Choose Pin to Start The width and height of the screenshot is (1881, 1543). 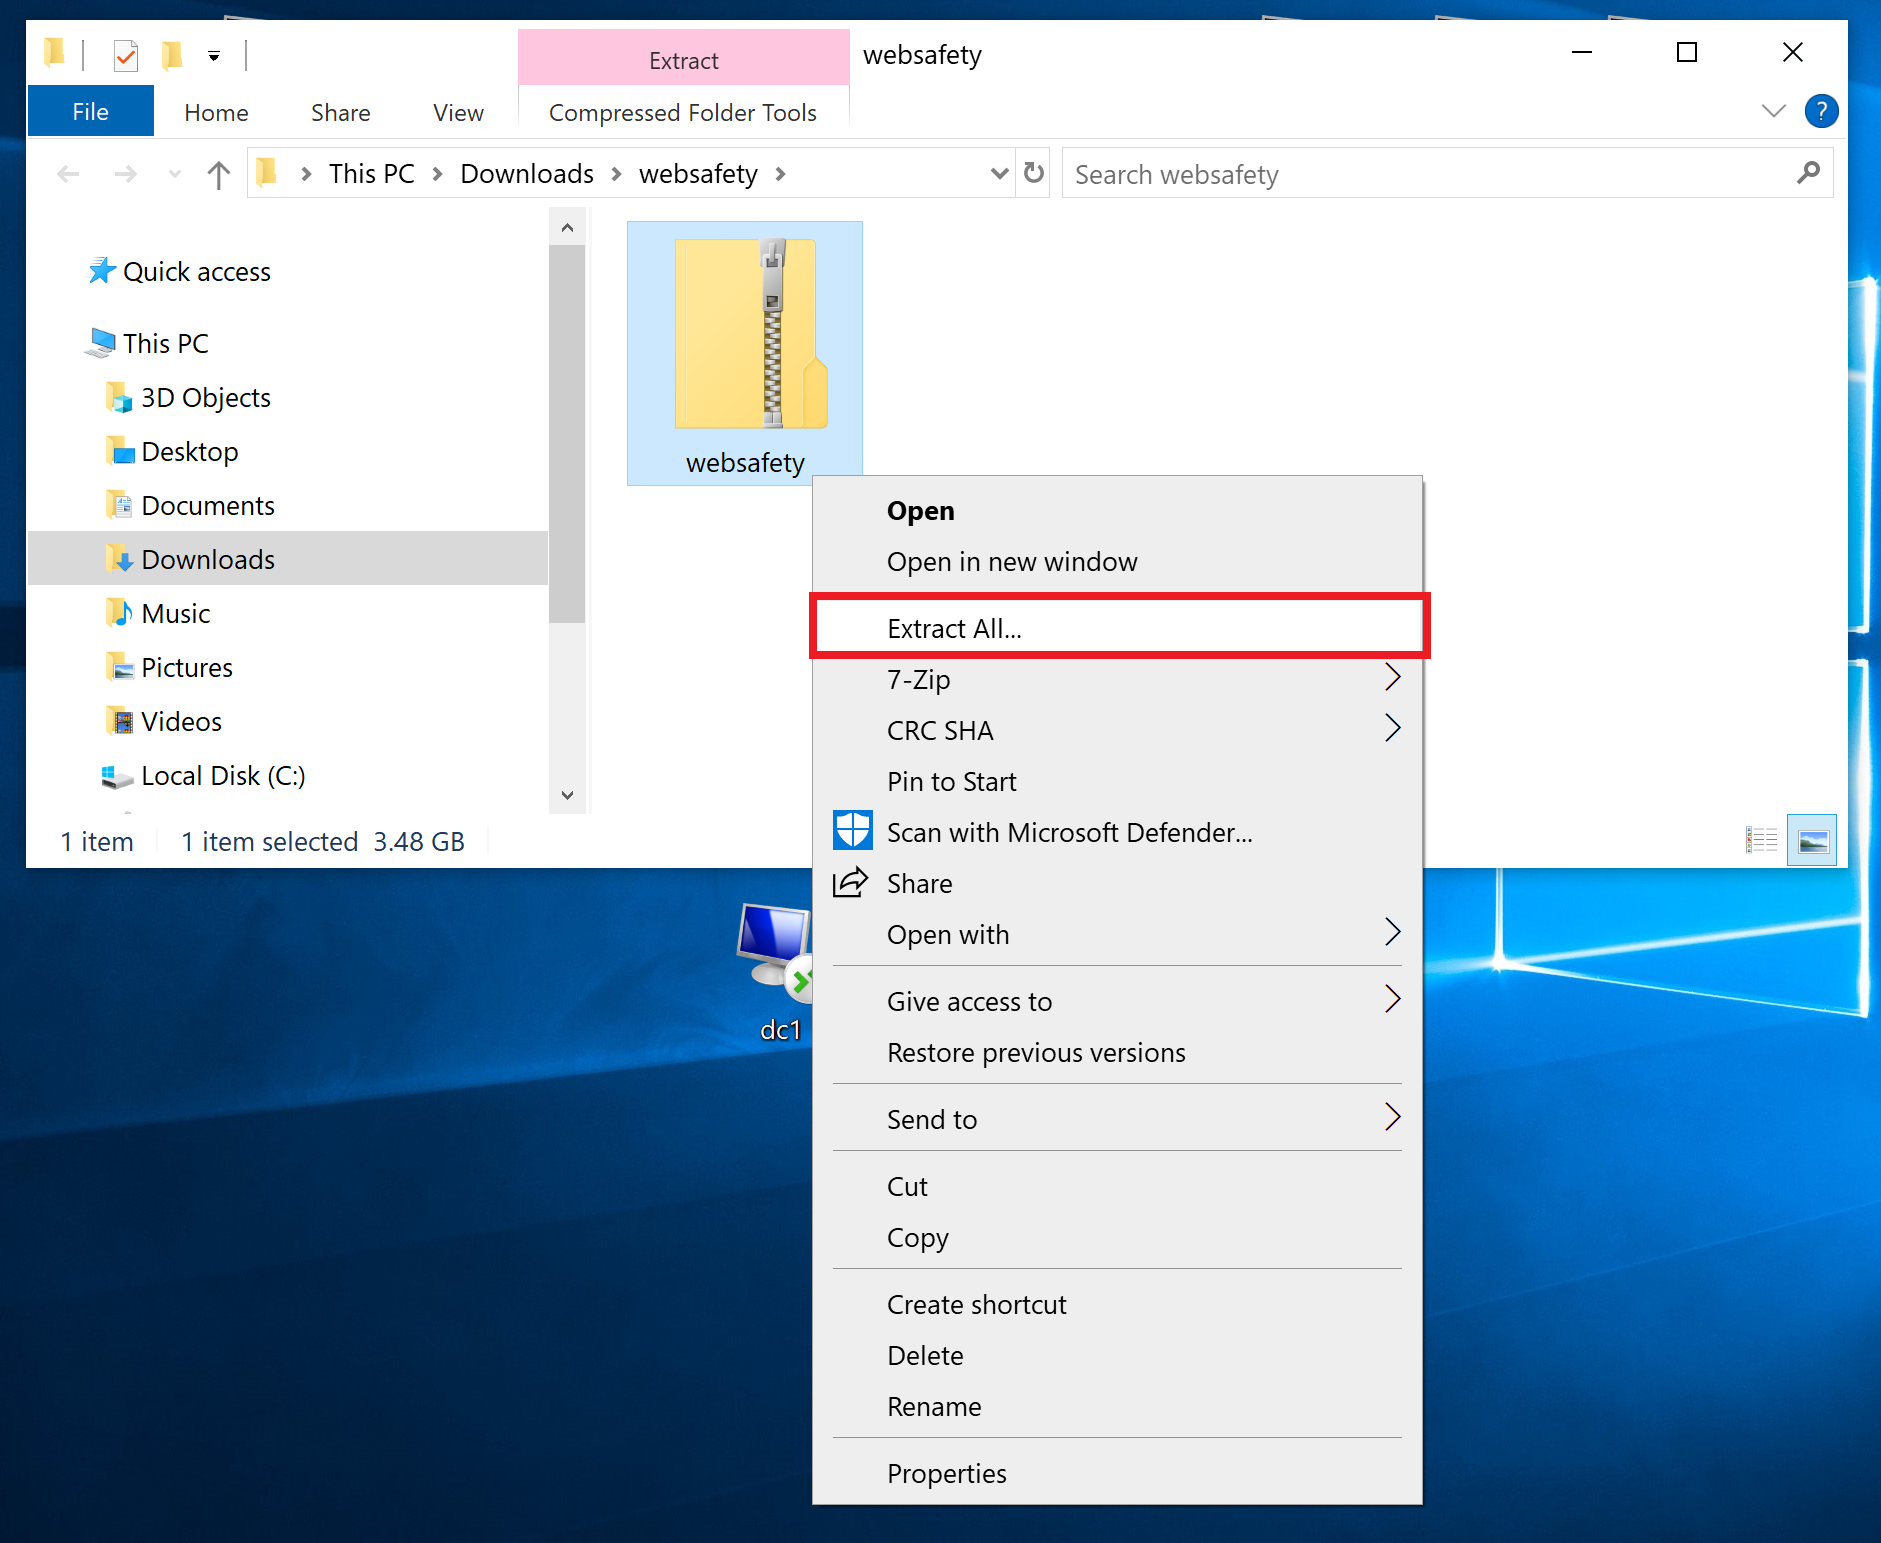coord(1117,782)
